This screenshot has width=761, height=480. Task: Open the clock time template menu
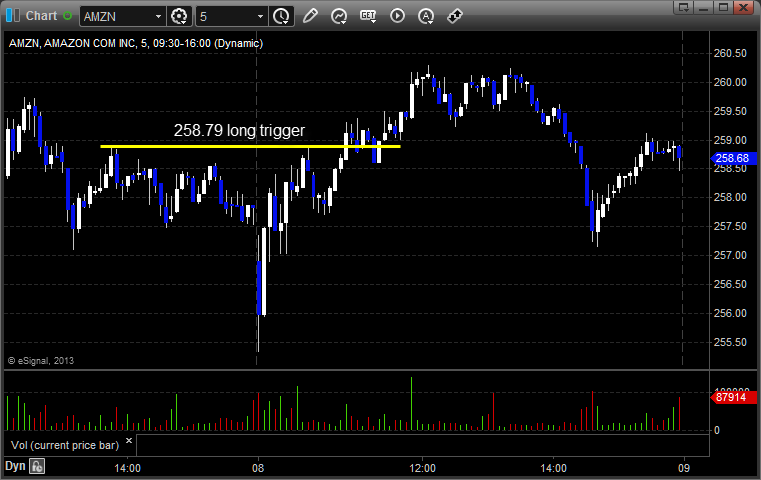pyautogui.click(x=281, y=17)
